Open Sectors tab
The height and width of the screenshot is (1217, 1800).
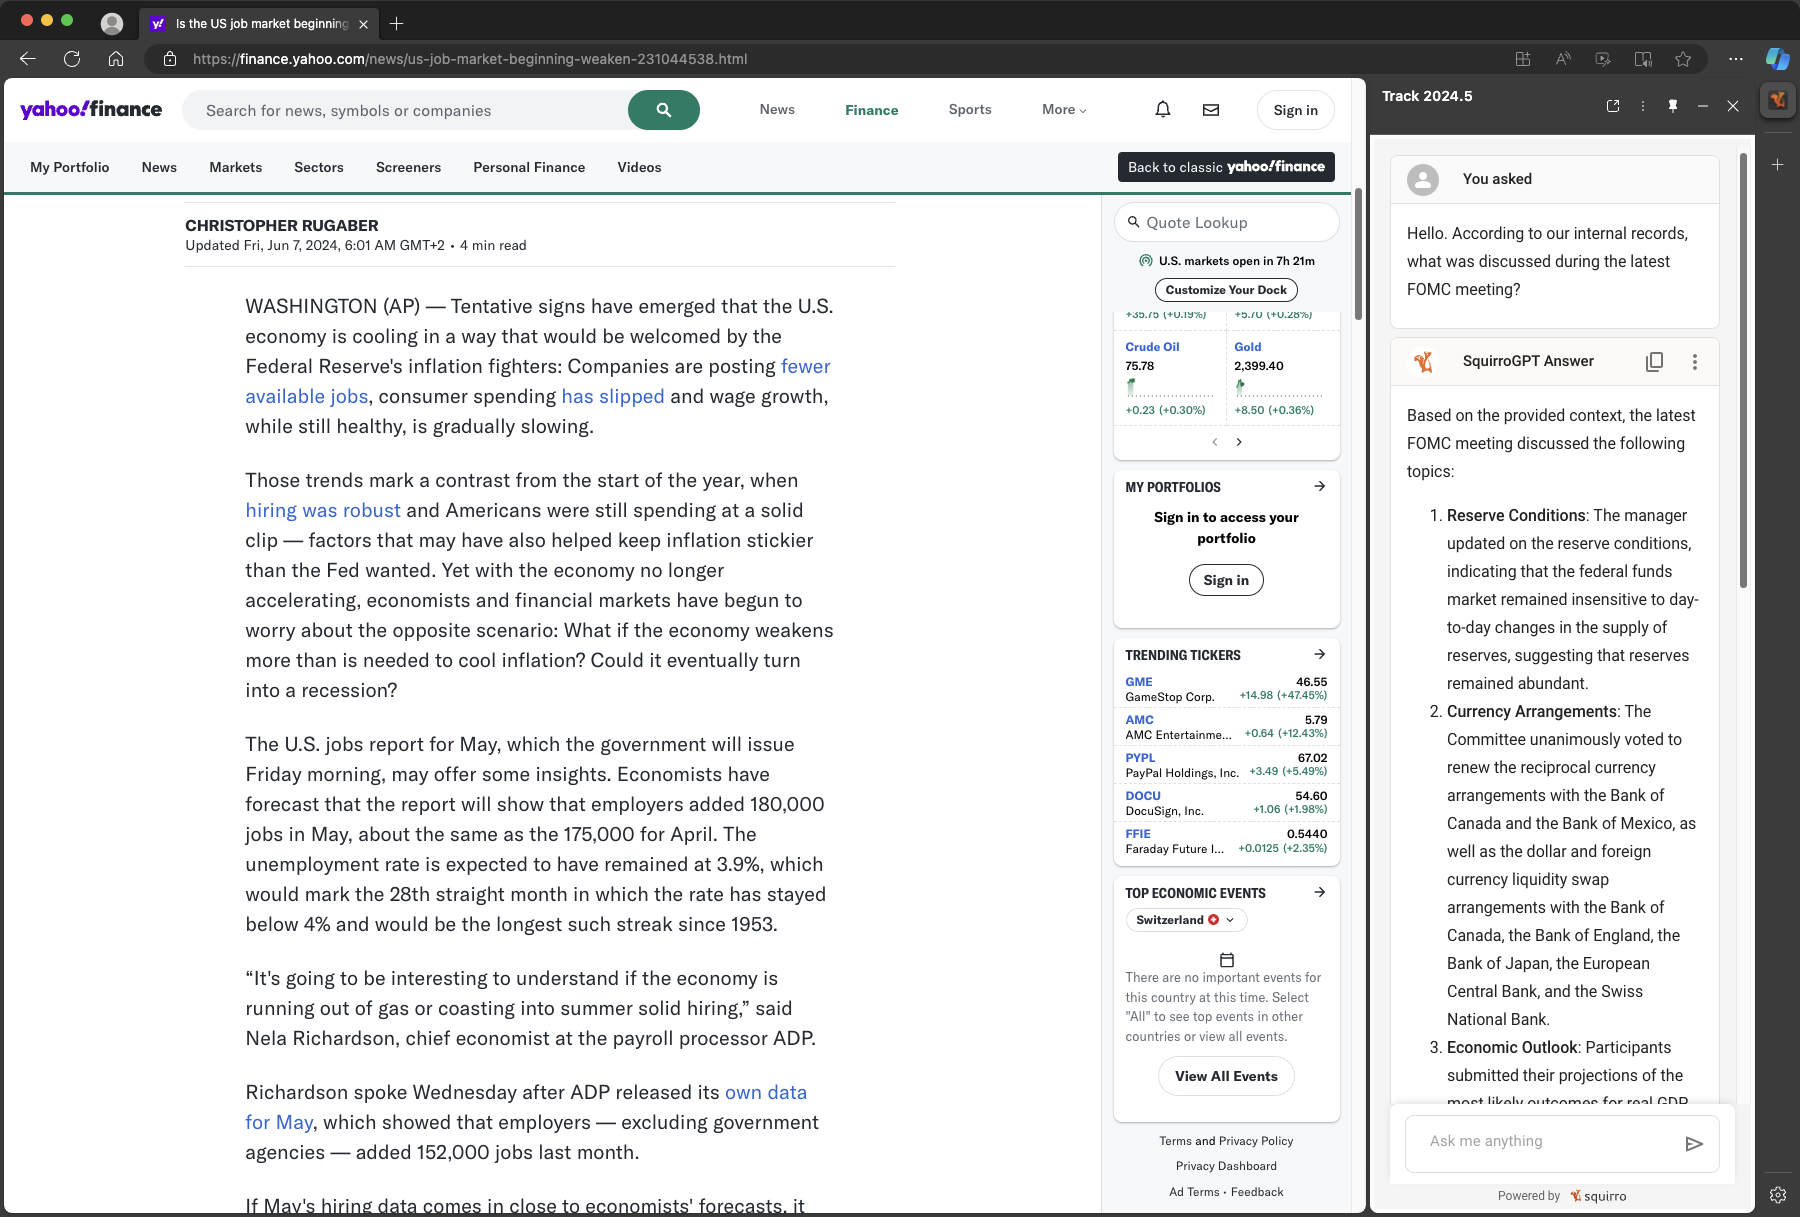[x=319, y=167]
